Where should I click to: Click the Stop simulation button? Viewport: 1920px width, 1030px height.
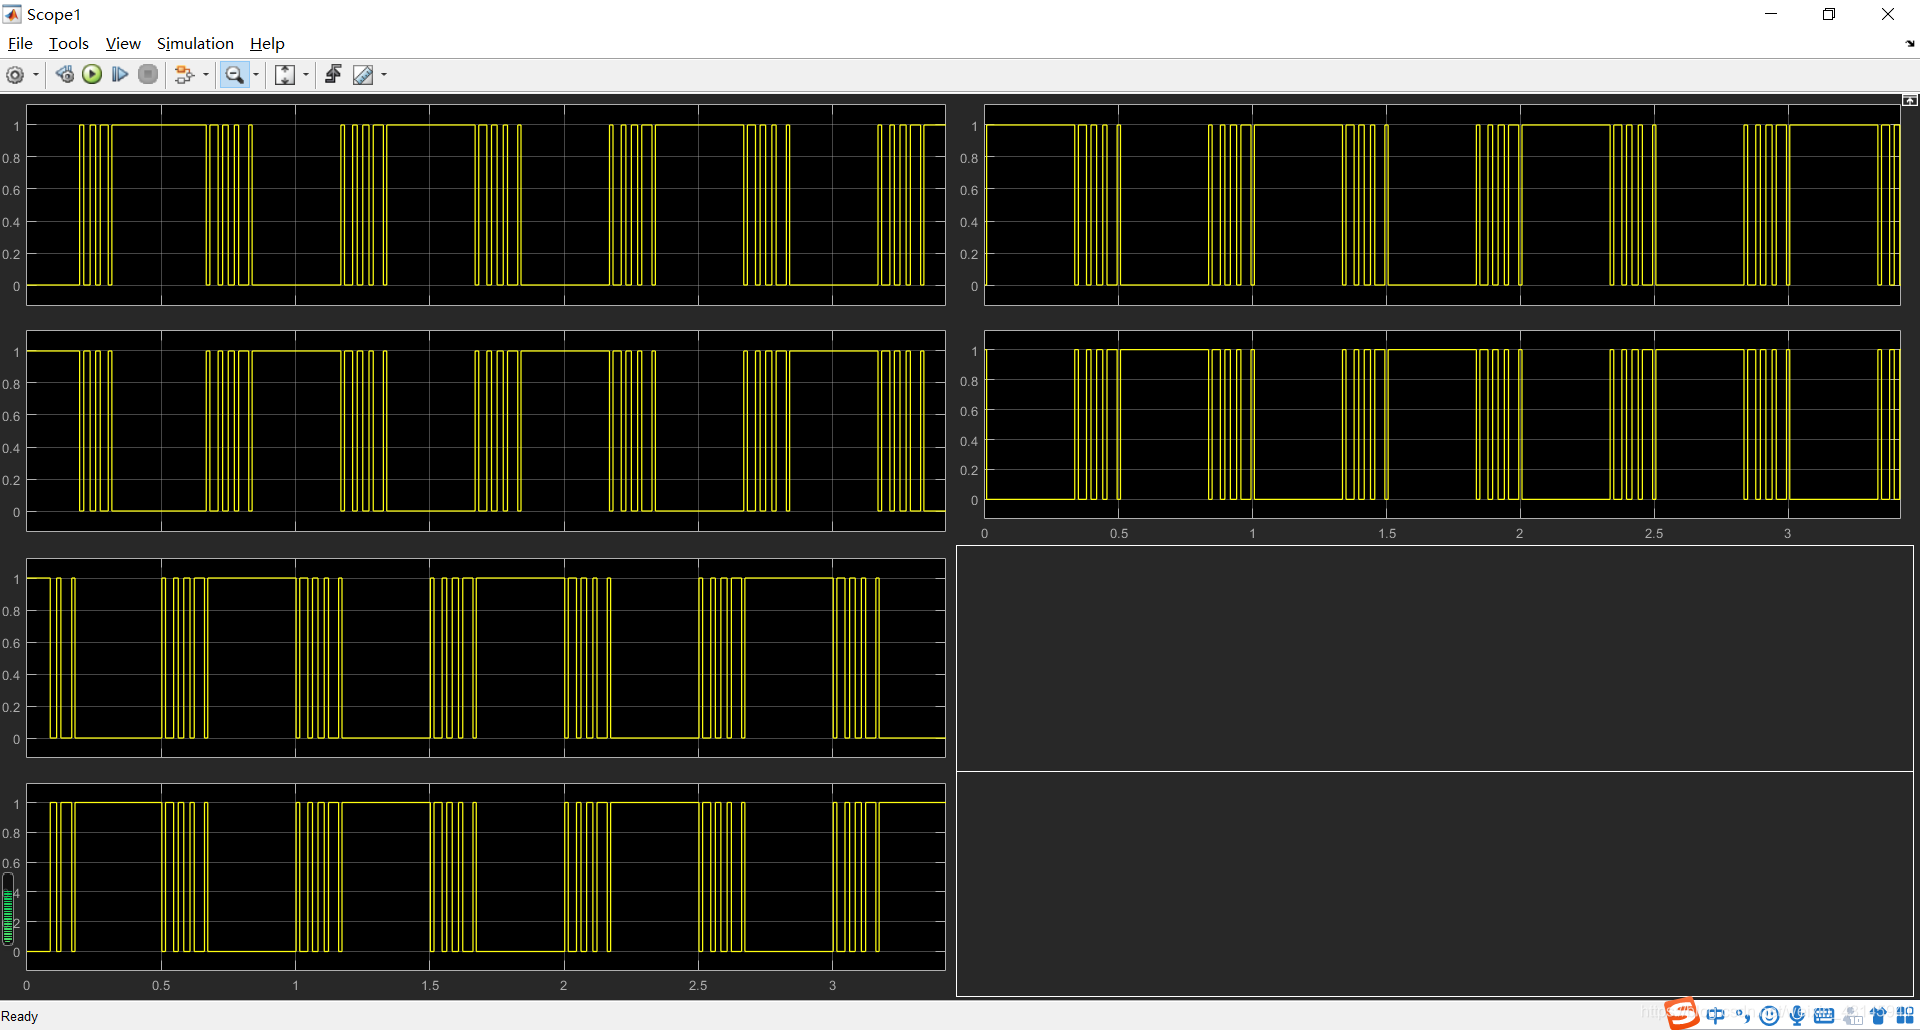point(148,74)
